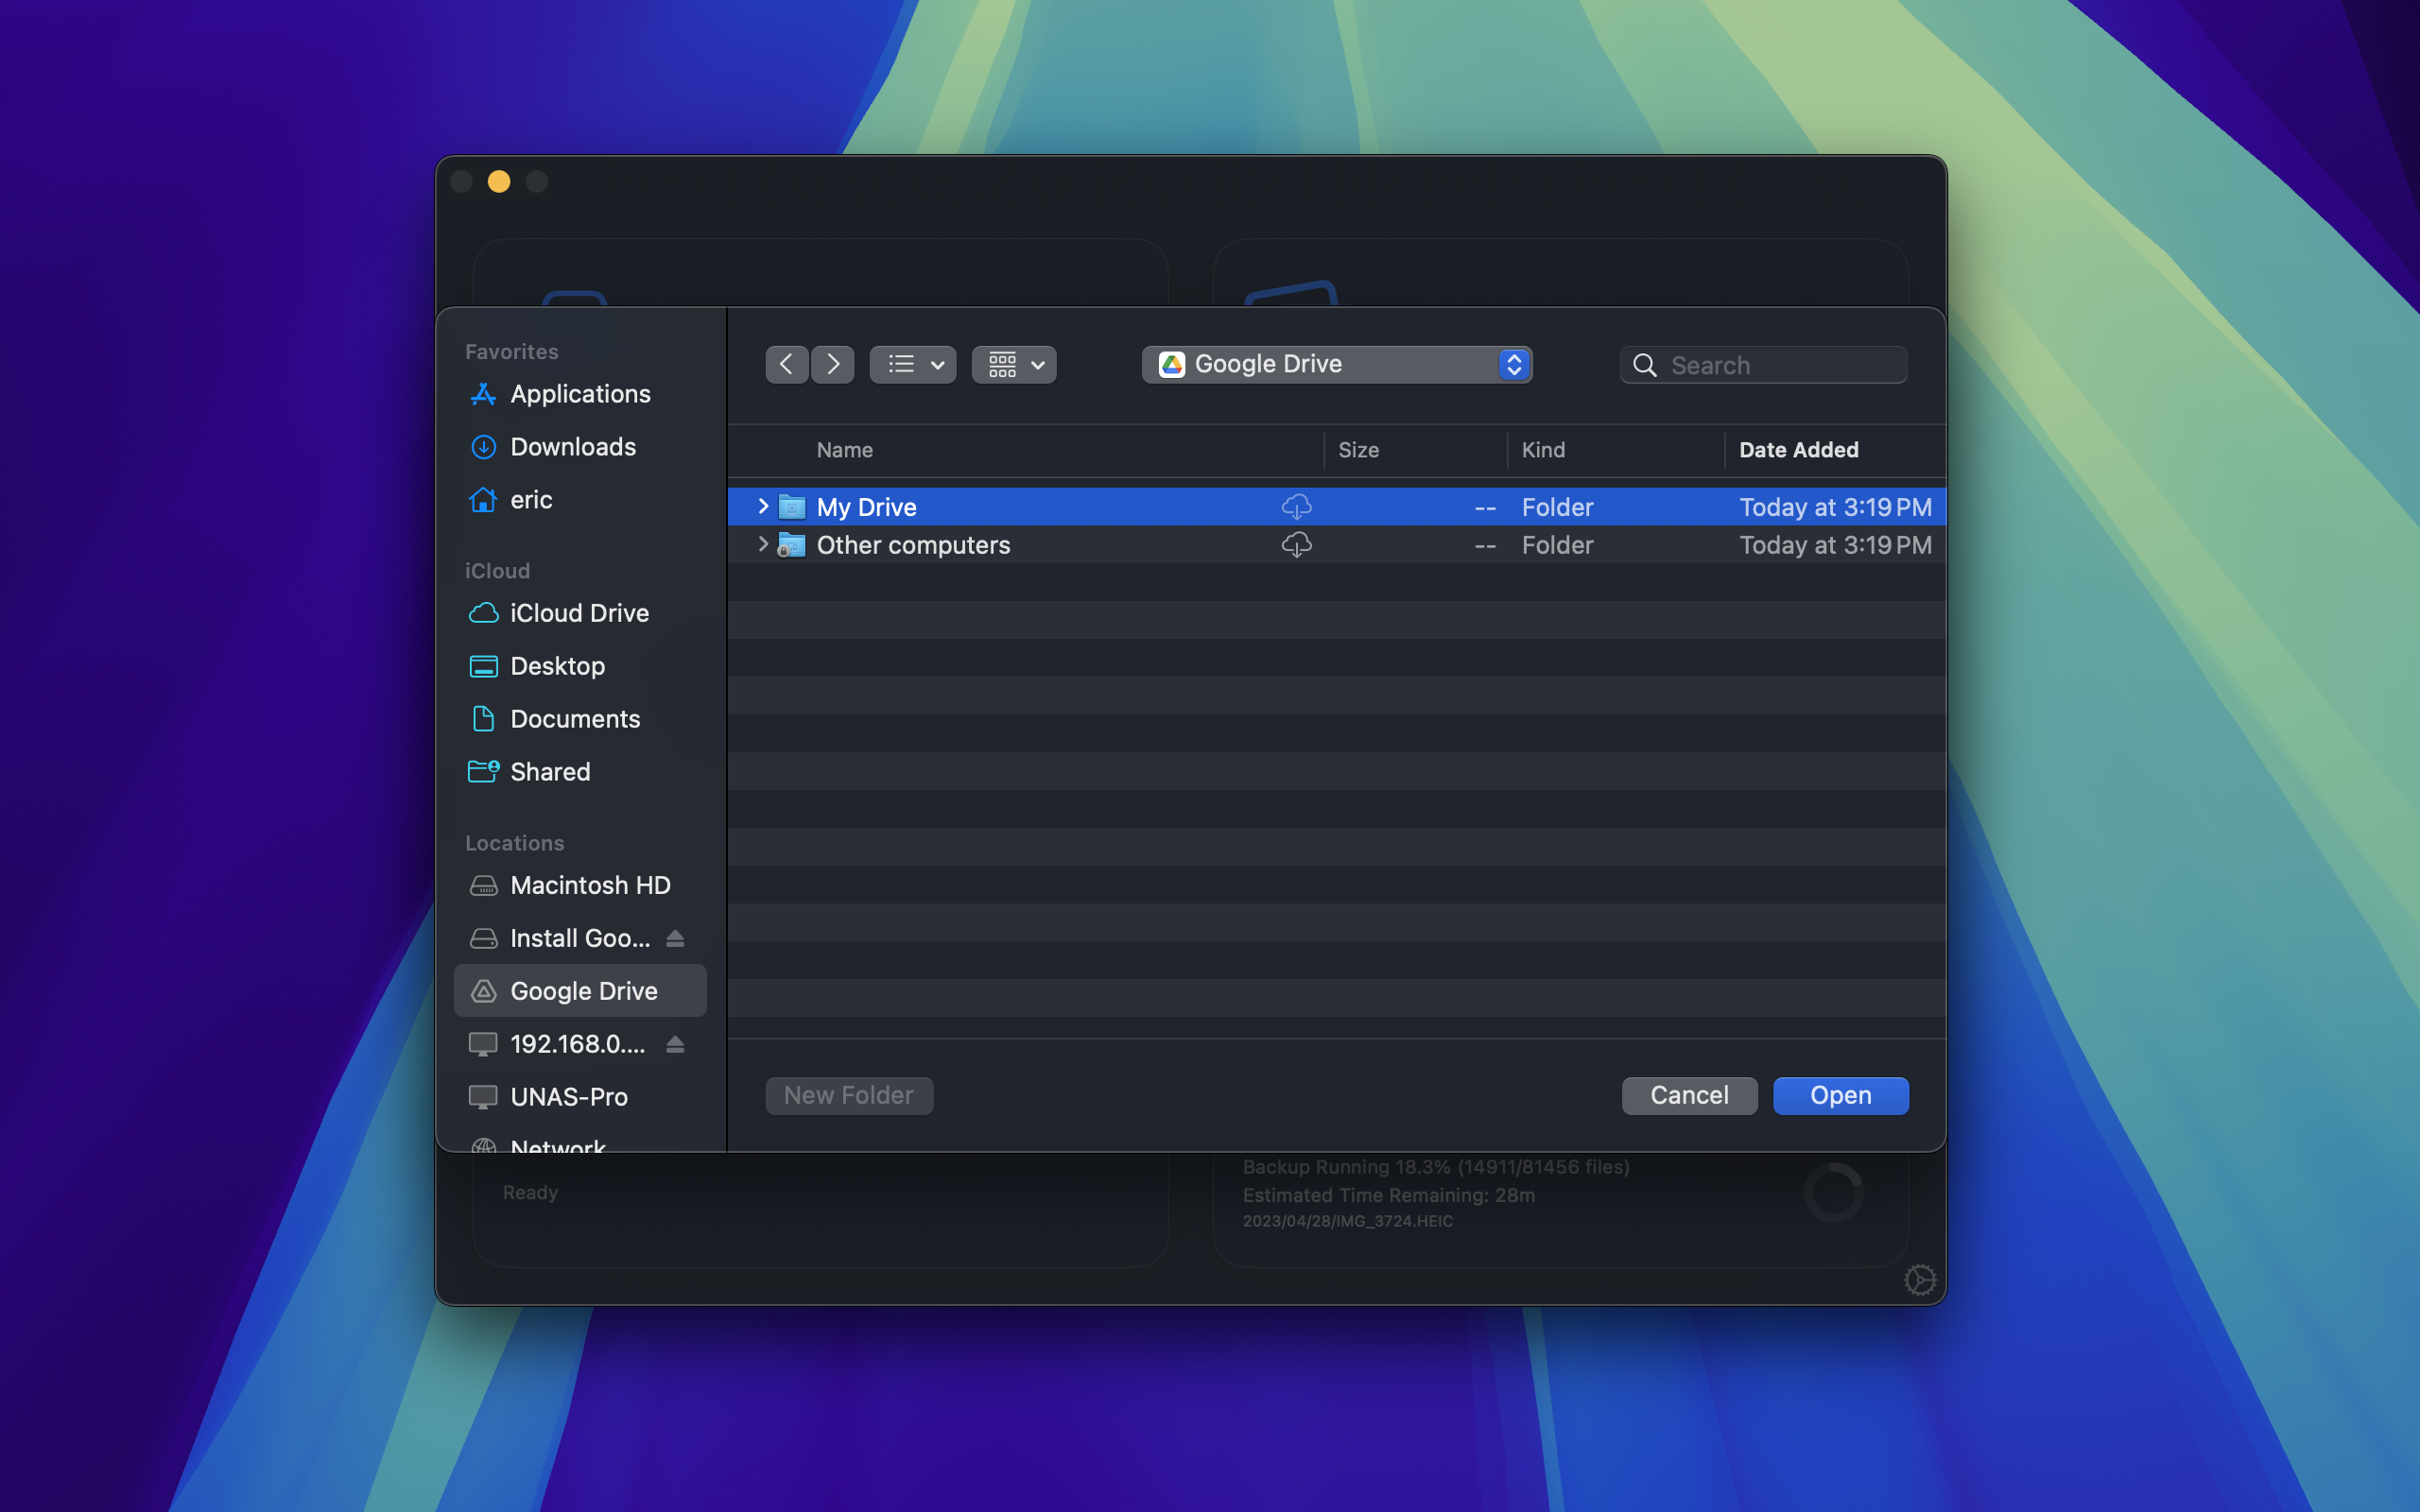Open Applications in Favorites sidebar
Viewport: 2420px width, 1512px height.
[580, 394]
